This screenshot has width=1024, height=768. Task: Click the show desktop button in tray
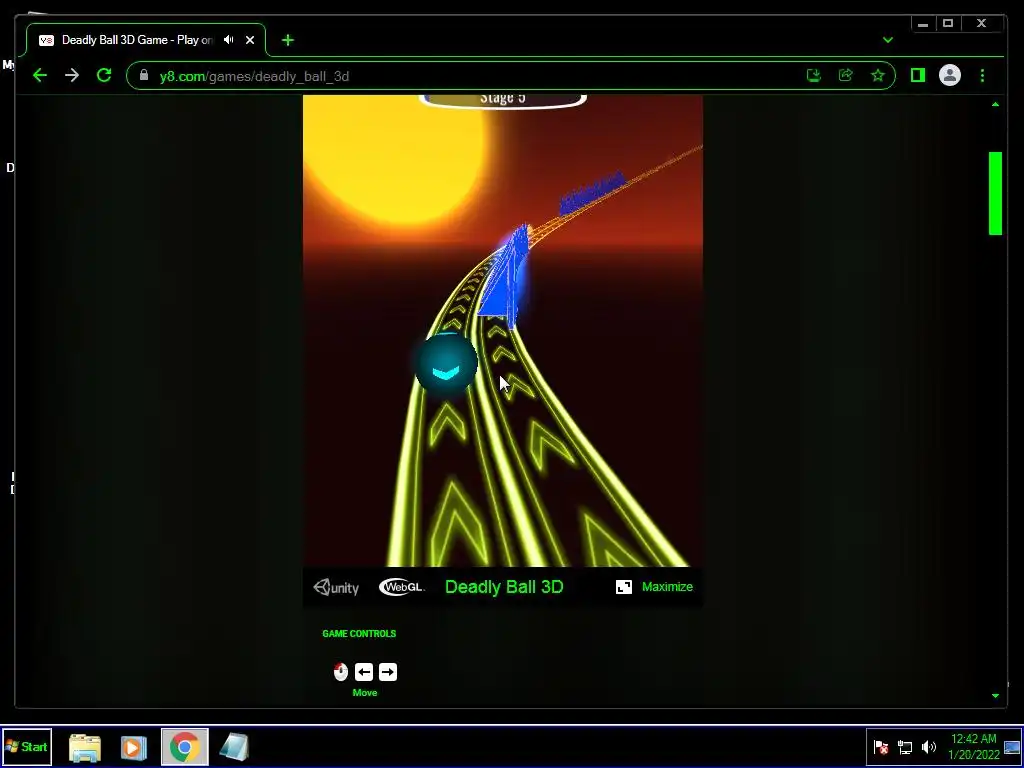tap(1012, 747)
